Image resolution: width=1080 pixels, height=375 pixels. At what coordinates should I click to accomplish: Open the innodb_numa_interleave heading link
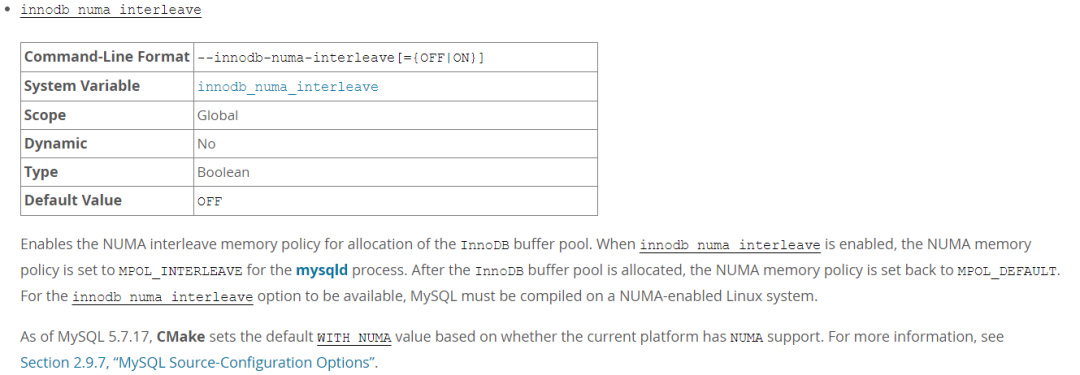coord(111,10)
